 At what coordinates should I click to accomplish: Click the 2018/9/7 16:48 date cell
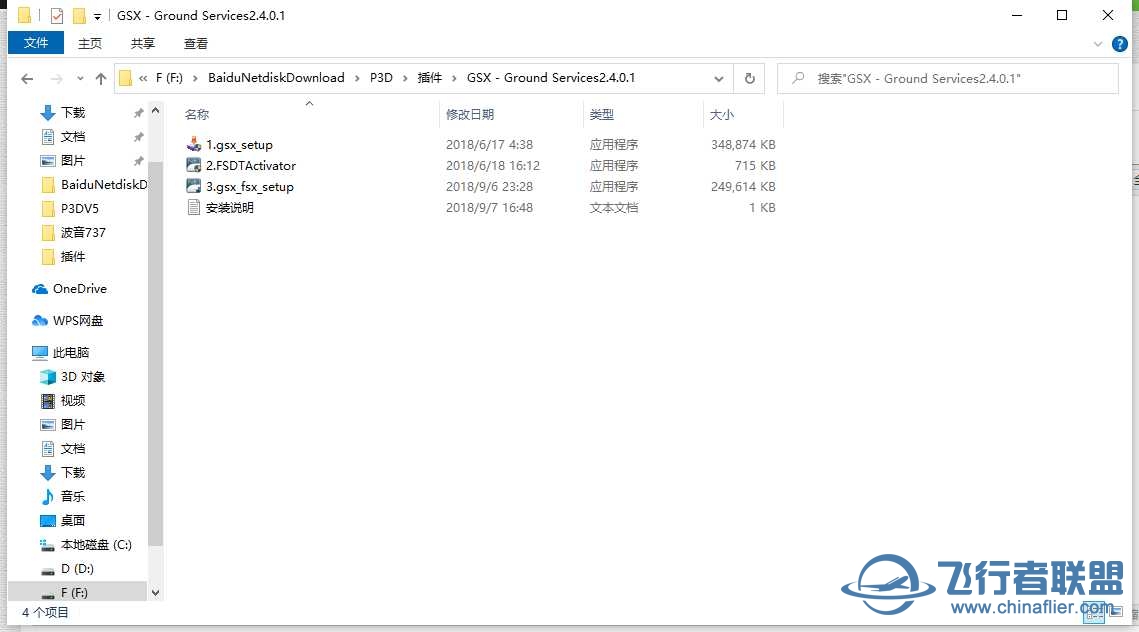pyautogui.click(x=489, y=208)
